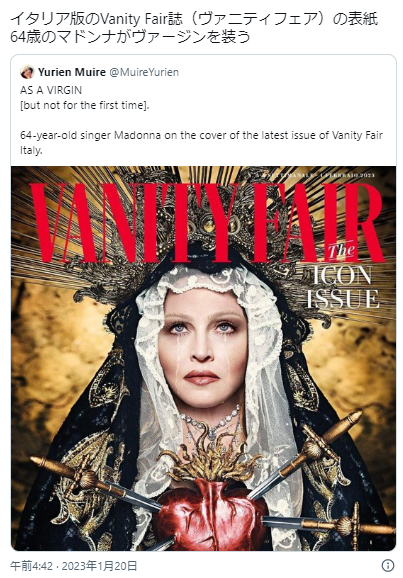Viewport: 403px width, 578px height.
Task: Click the 2023年1月20日 date text
Action: coord(100,565)
